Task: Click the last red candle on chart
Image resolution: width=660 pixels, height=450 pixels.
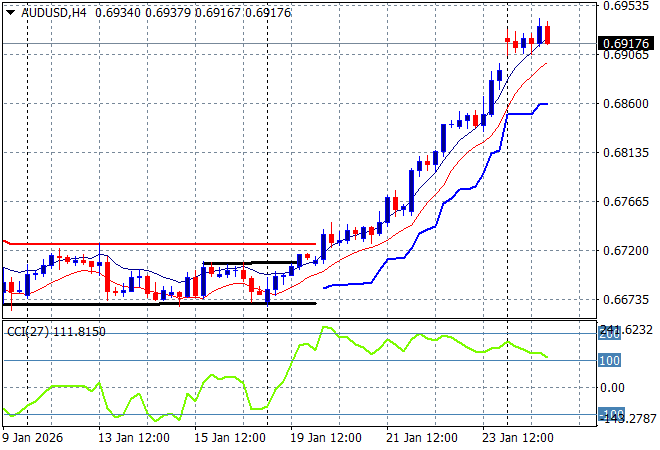Action: tap(547, 33)
